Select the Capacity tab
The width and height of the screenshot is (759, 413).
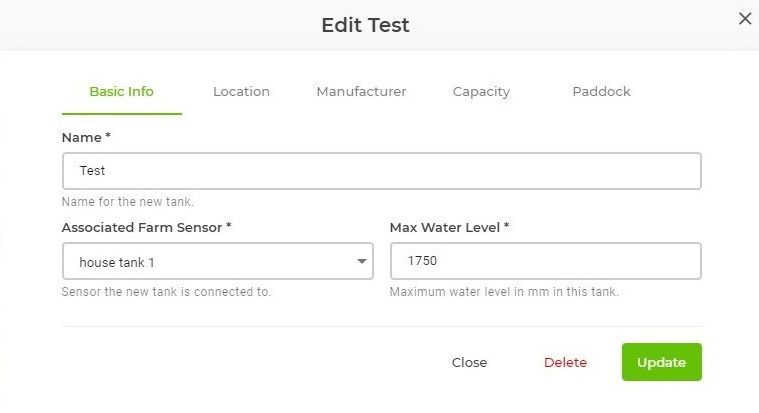[x=481, y=91]
